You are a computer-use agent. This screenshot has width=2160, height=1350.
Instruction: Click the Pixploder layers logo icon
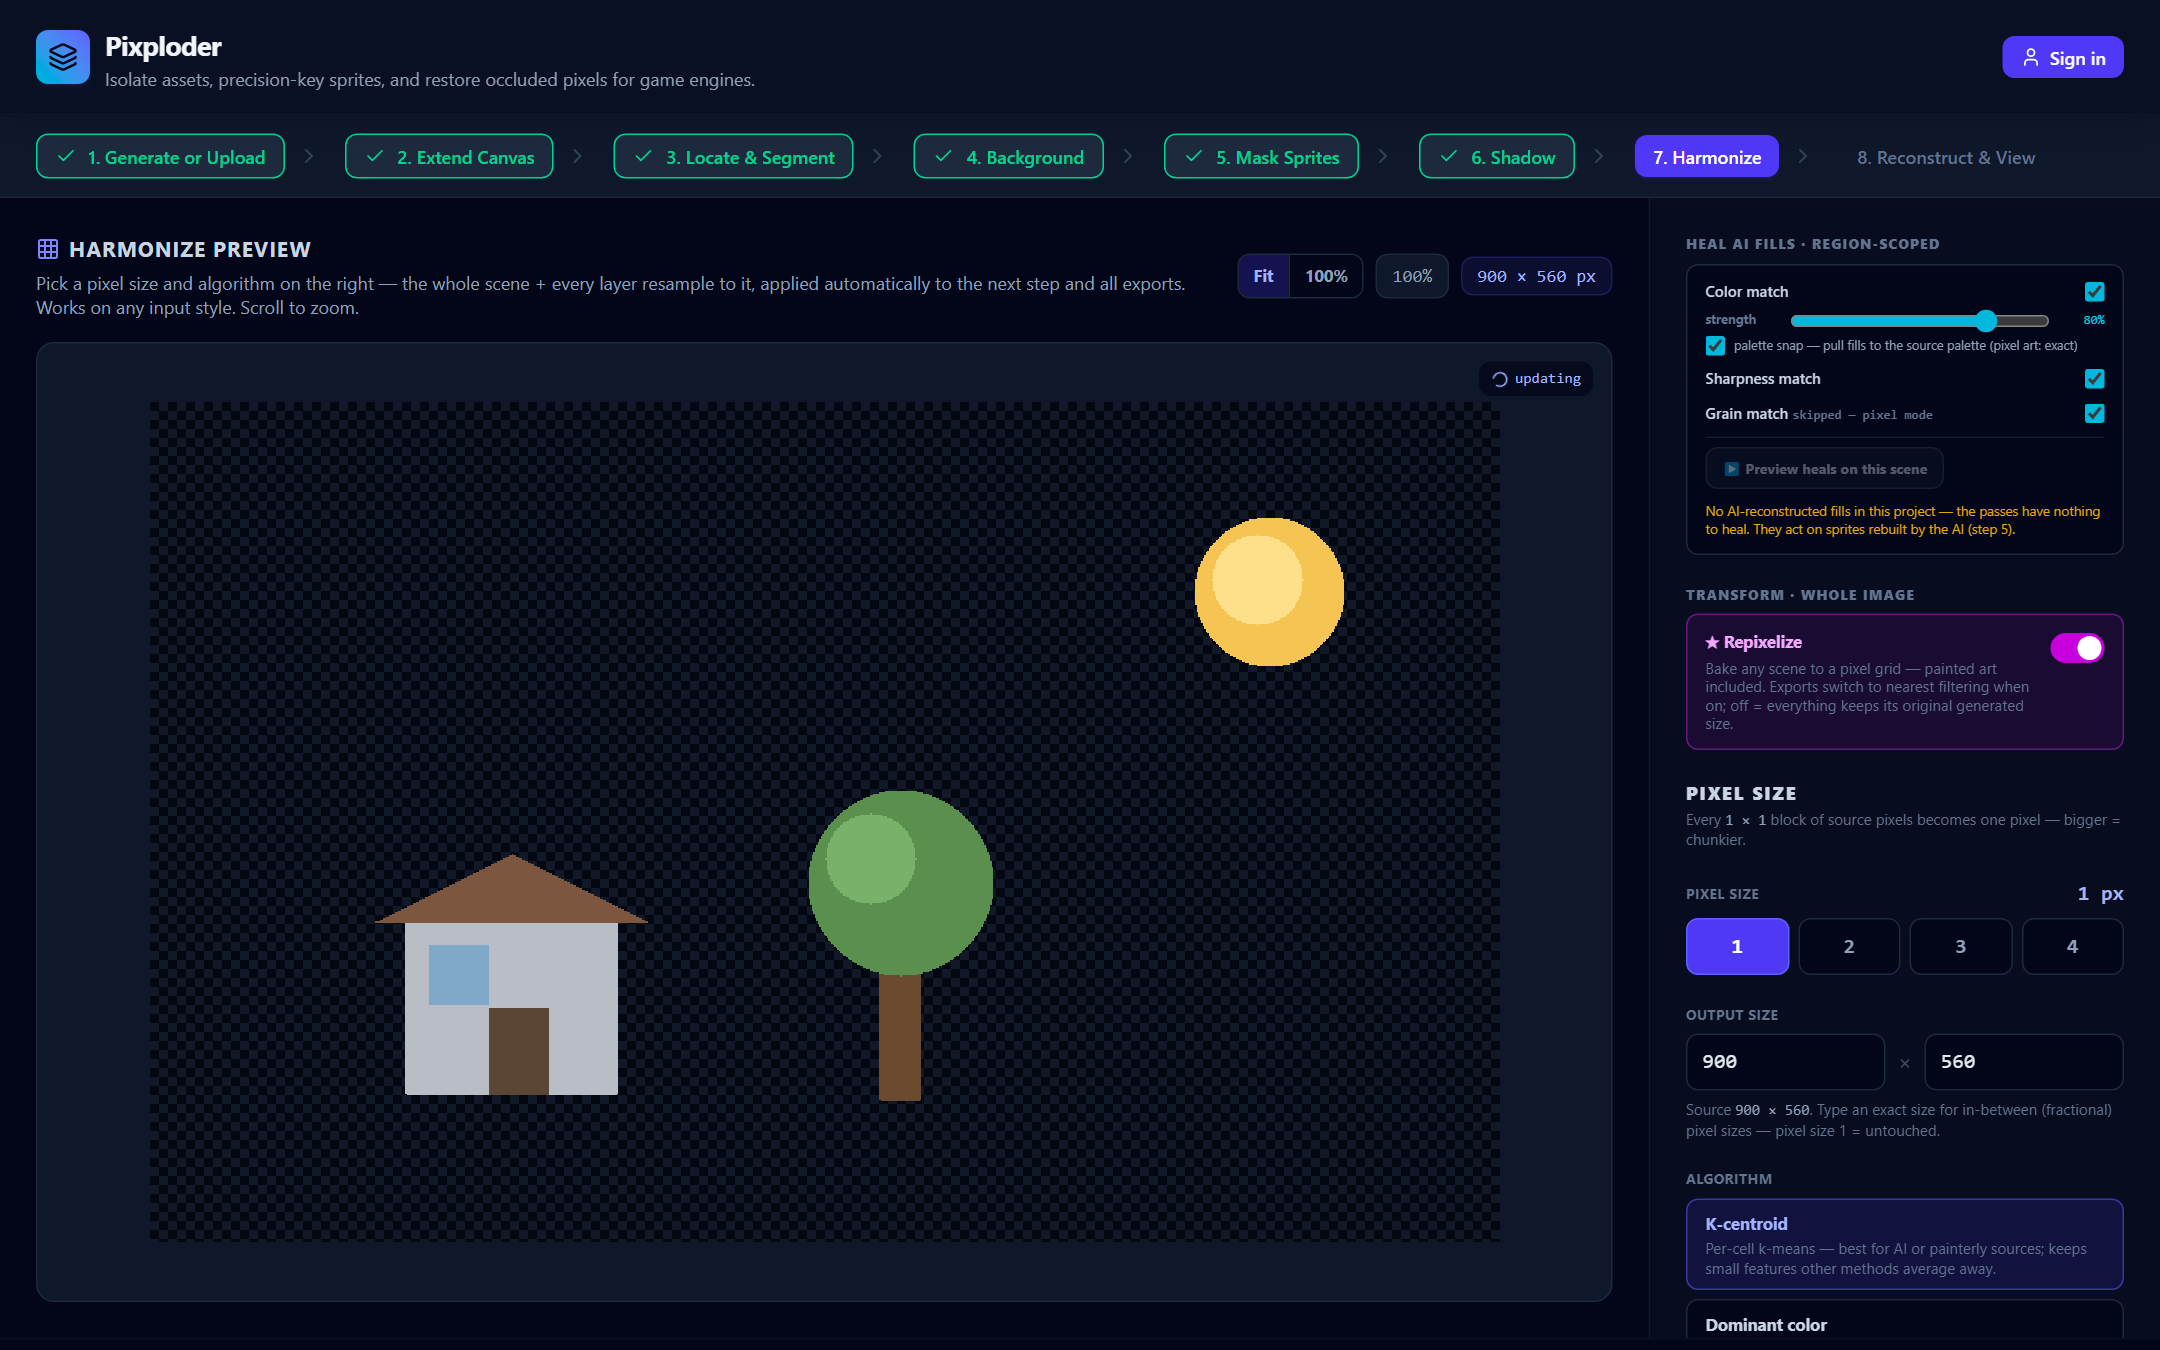click(63, 57)
